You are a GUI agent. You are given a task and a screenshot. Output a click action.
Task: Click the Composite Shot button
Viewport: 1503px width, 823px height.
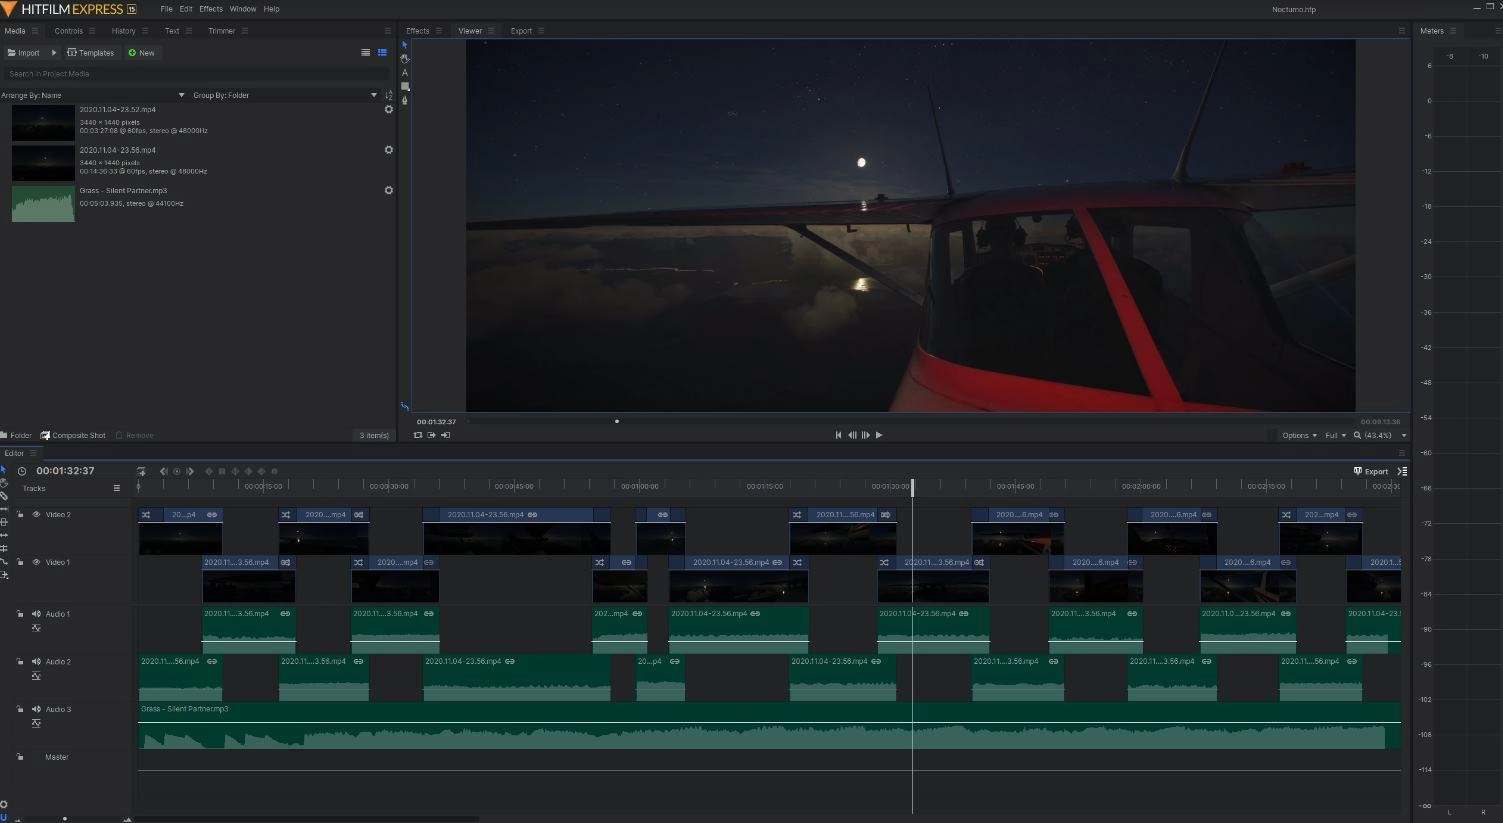pos(73,435)
